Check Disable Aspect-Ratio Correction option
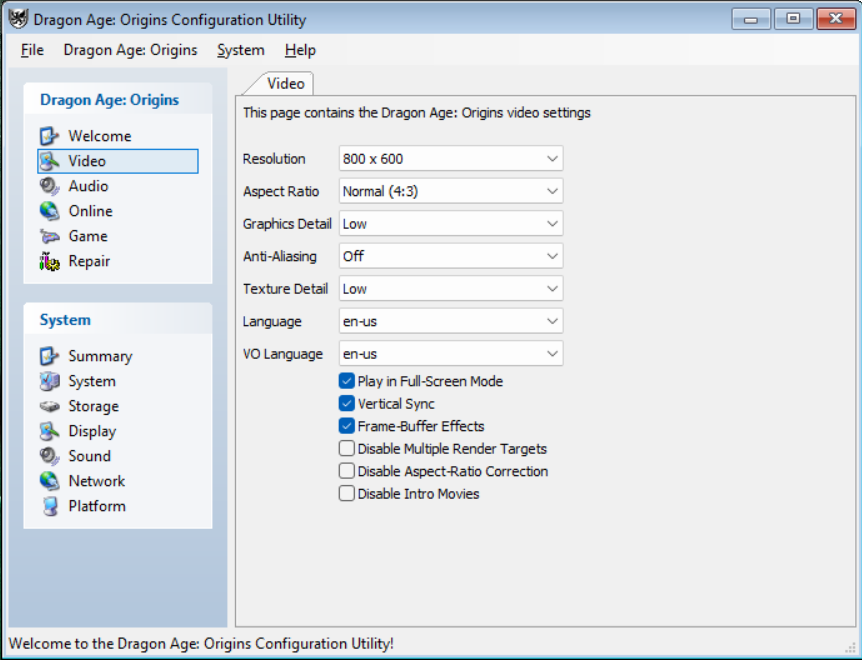Image resolution: width=862 pixels, height=660 pixels. coord(347,471)
